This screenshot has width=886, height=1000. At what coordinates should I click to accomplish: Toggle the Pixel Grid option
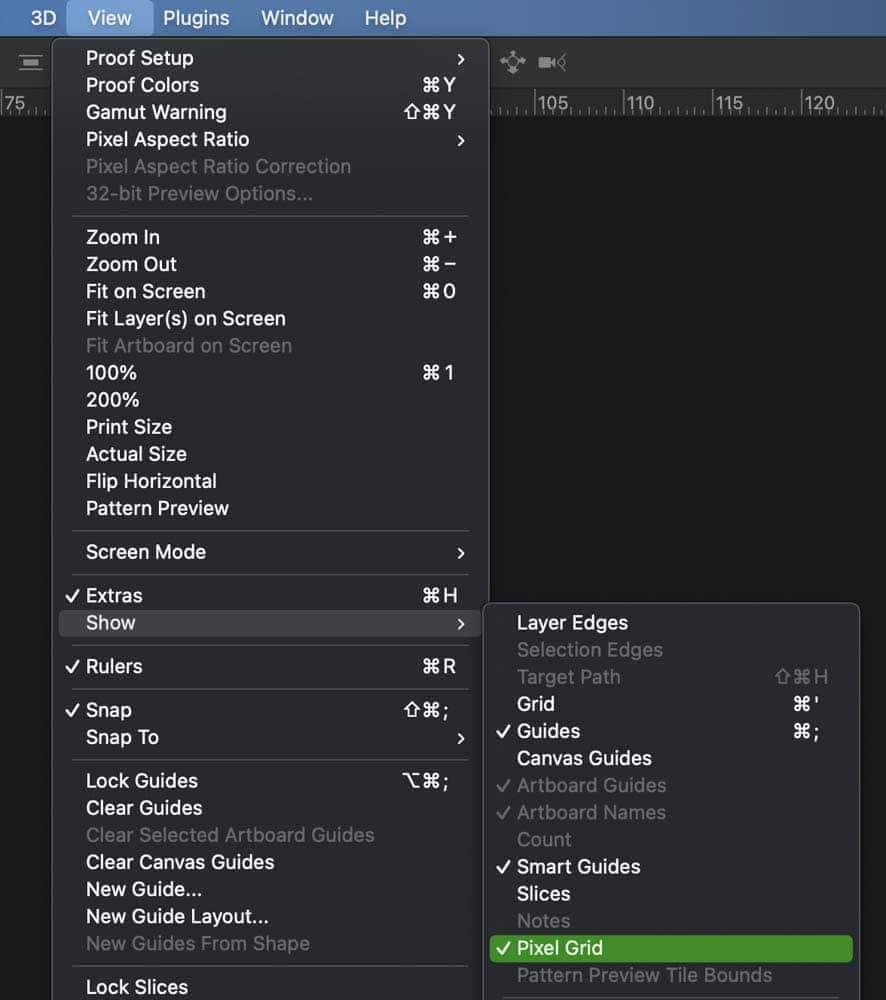[671, 948]
